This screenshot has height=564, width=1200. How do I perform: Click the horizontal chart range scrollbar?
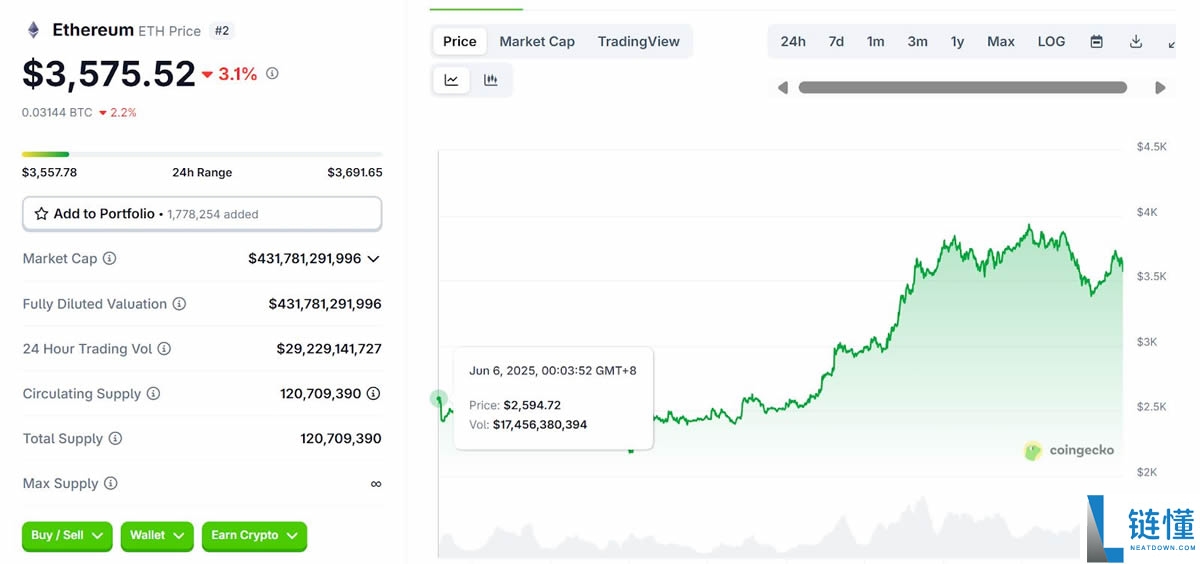962,88
